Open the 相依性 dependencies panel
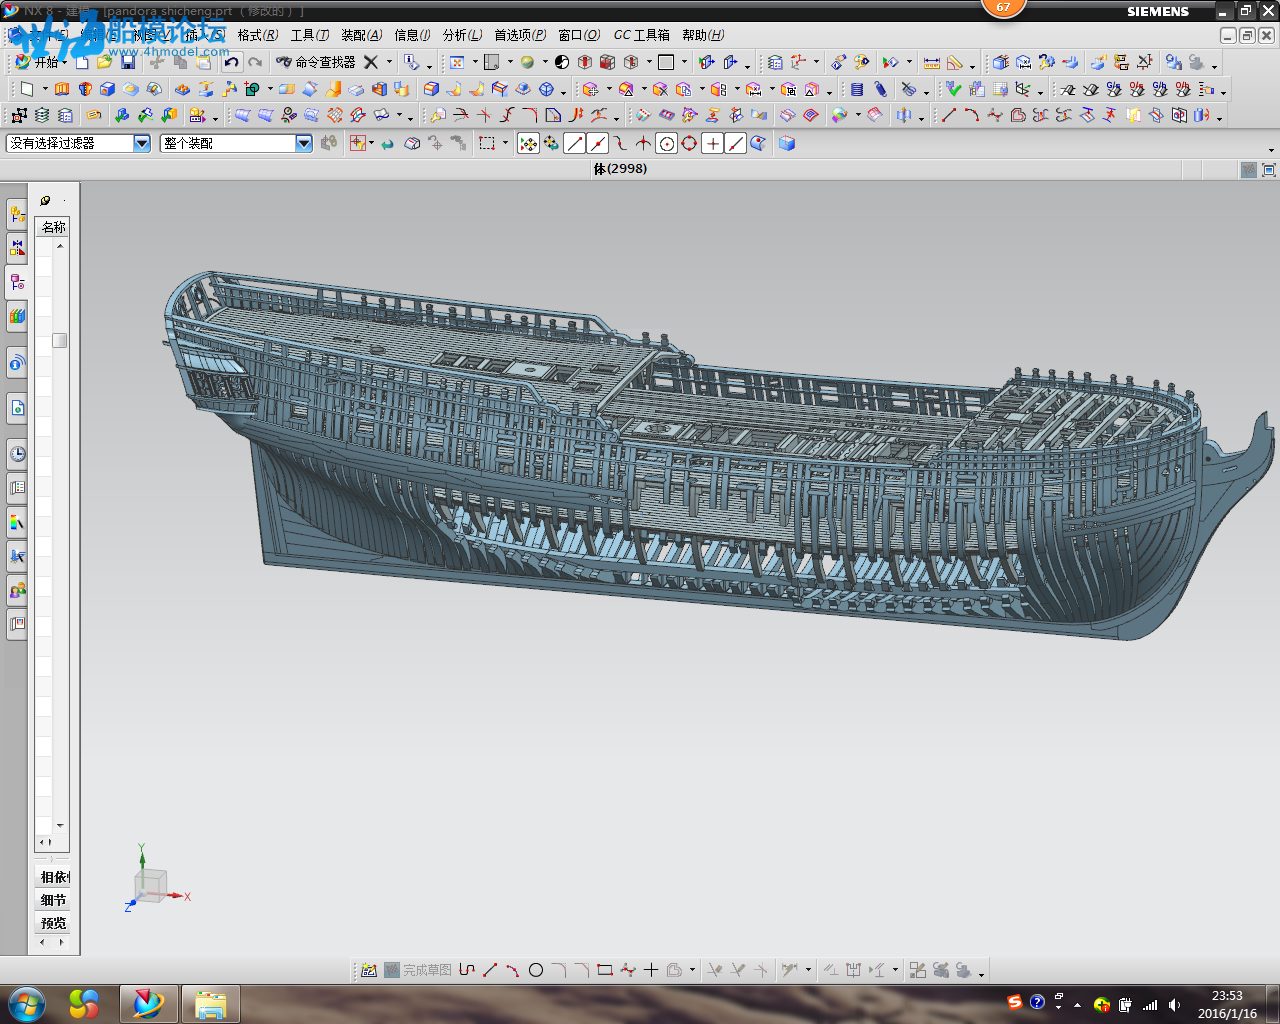 point(55,877)
